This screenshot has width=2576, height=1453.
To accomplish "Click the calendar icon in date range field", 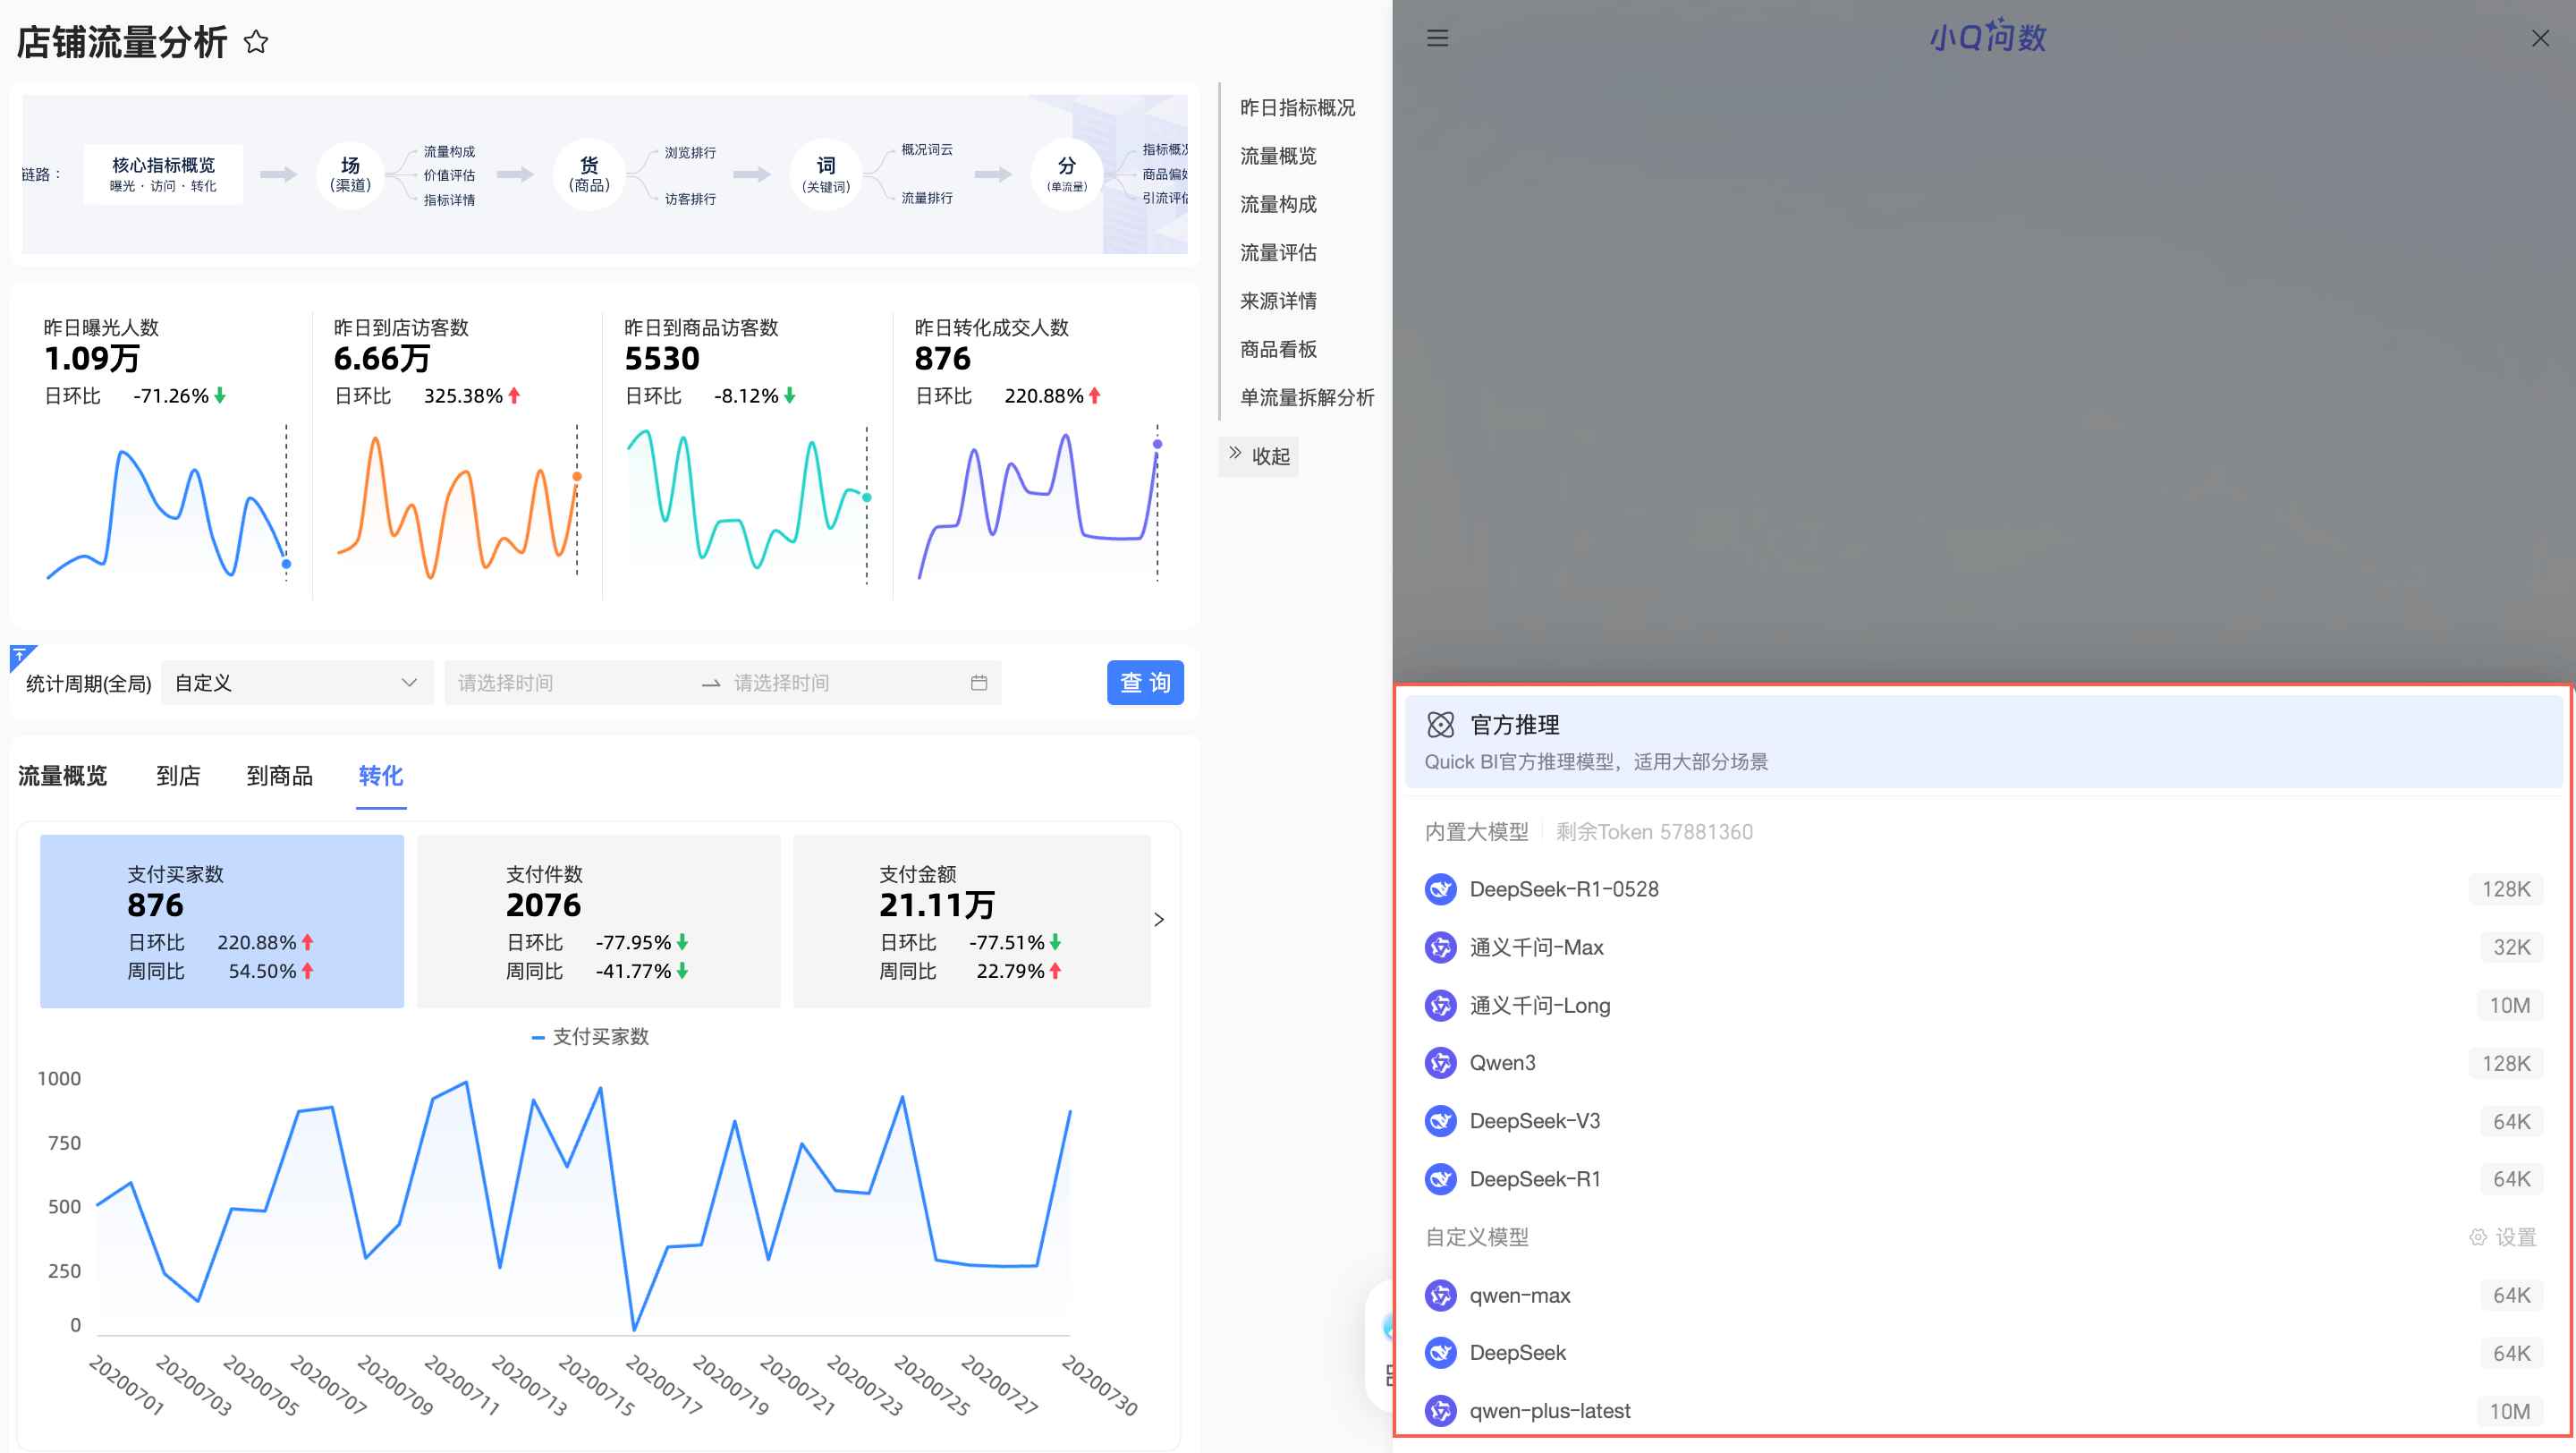I will point(978,683).
